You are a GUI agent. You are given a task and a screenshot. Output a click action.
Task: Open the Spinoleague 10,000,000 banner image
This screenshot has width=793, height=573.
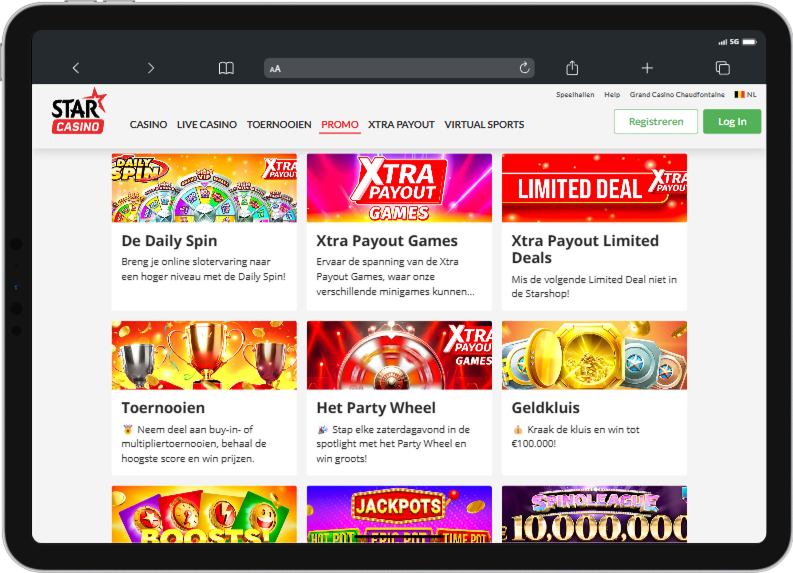tap(594, 514)
